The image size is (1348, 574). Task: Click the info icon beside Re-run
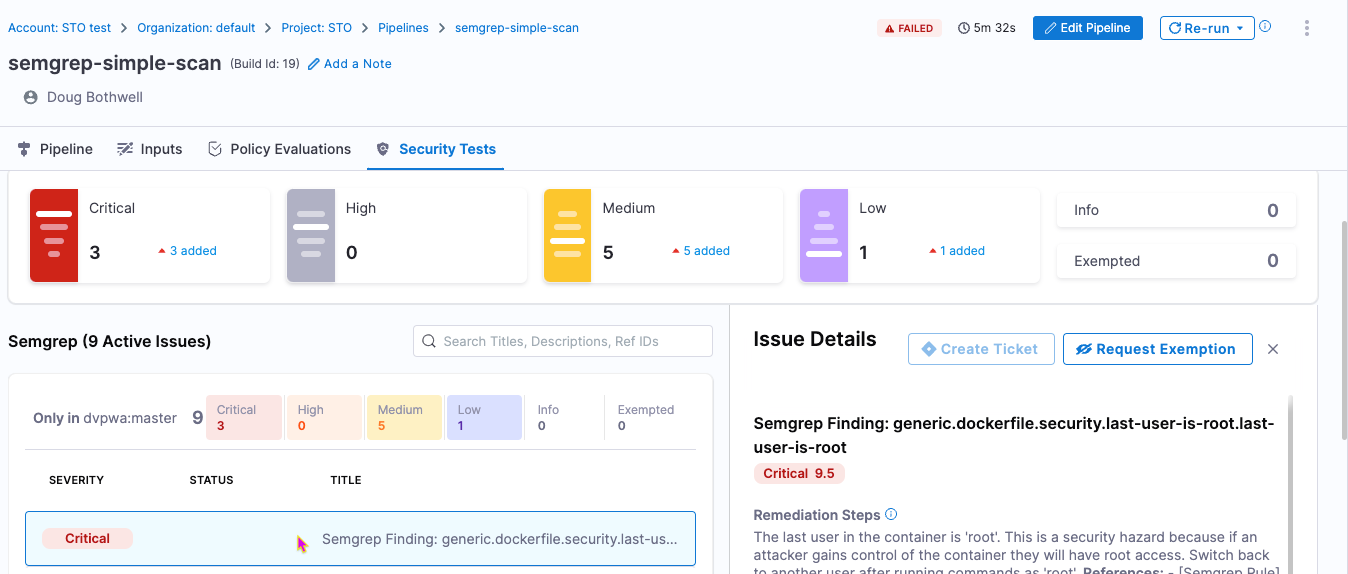1265,27
